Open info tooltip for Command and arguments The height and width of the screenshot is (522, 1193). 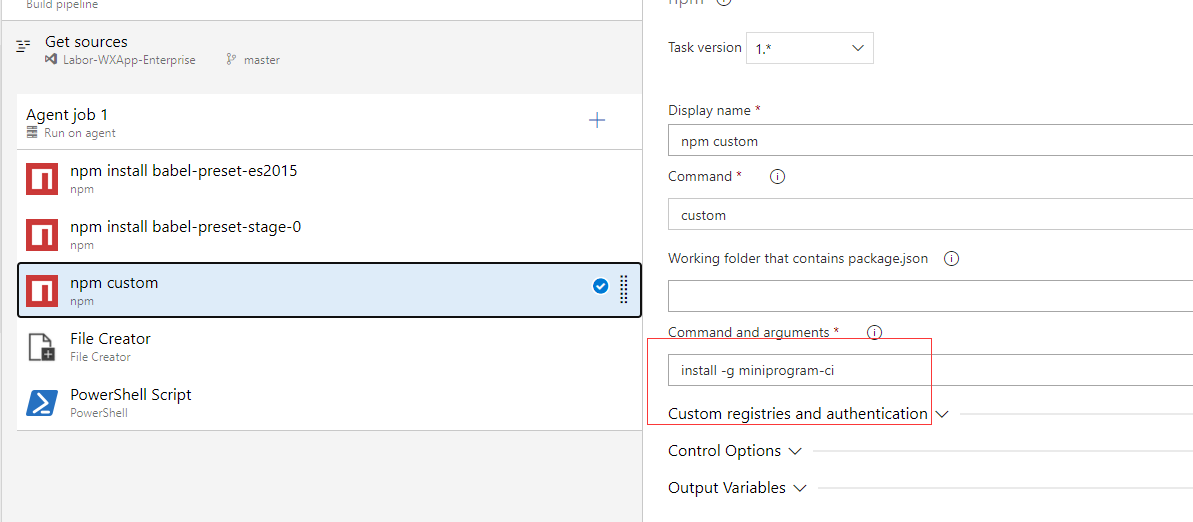point(874,333)
